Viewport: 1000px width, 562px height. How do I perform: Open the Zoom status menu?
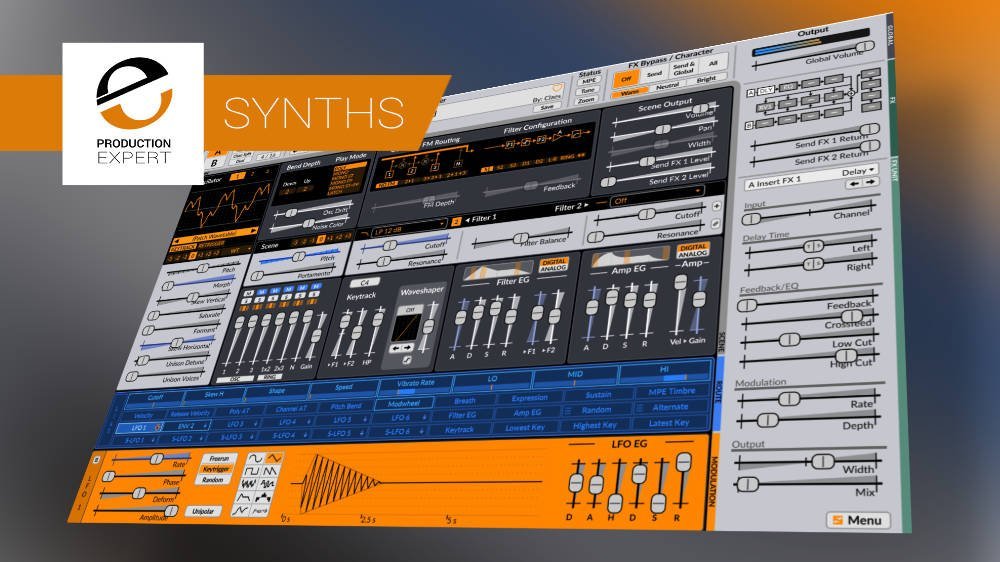tap(586, 101)
